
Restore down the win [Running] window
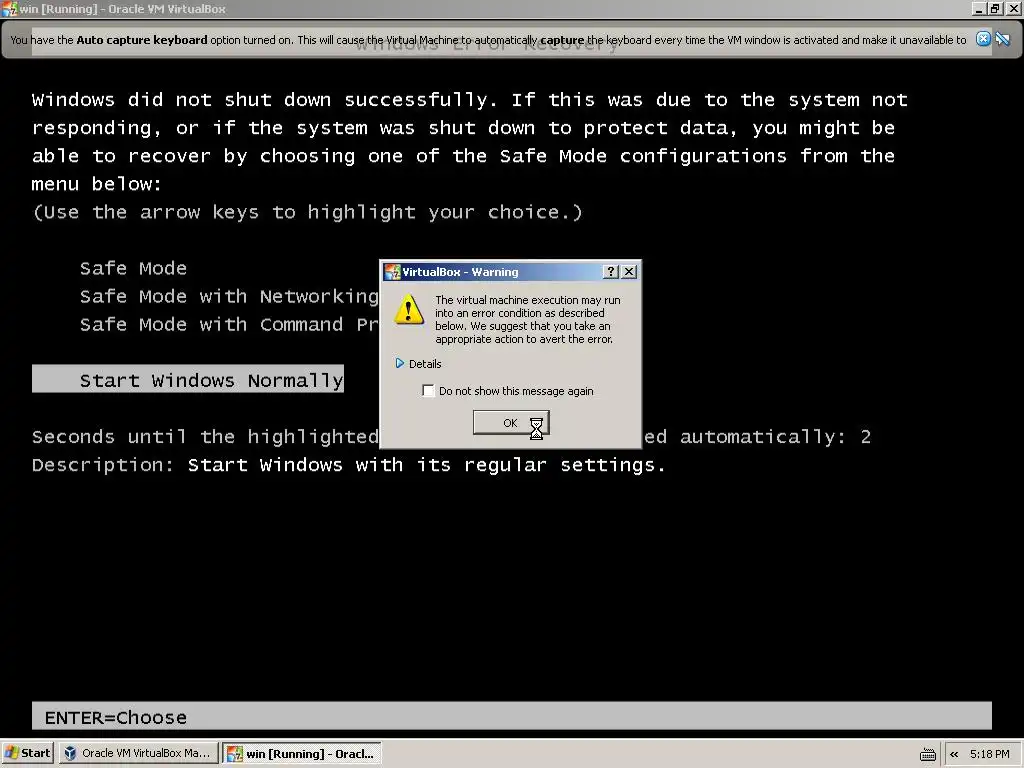pos(995,9)
